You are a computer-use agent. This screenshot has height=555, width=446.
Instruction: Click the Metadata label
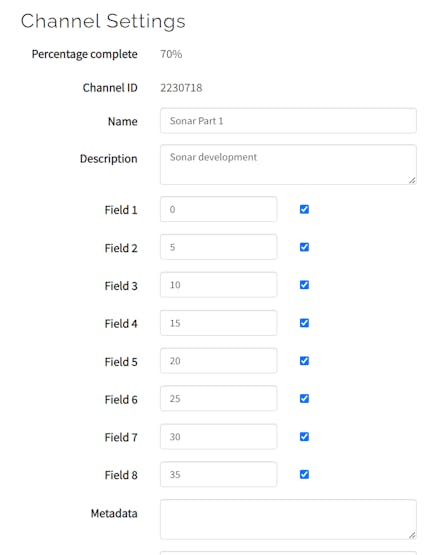[x=114, y=513]
